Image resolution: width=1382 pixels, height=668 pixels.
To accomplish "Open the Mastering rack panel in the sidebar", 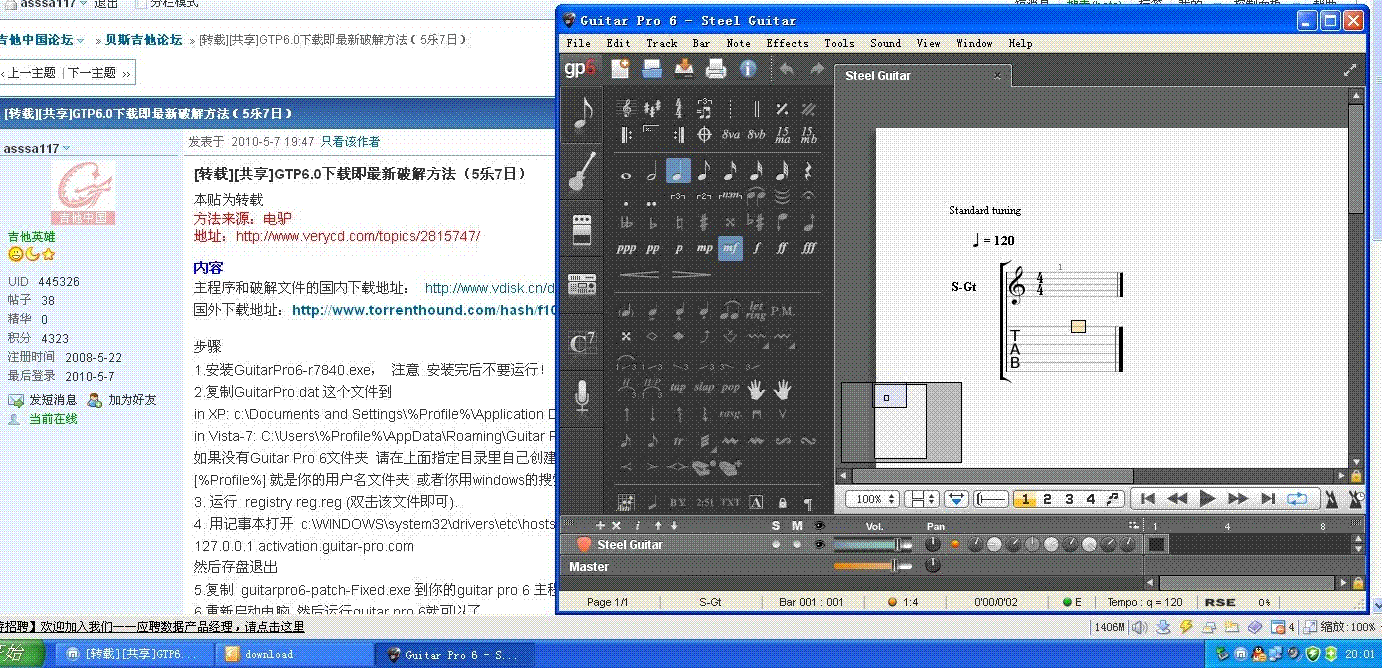I will (x=582, y=285).
